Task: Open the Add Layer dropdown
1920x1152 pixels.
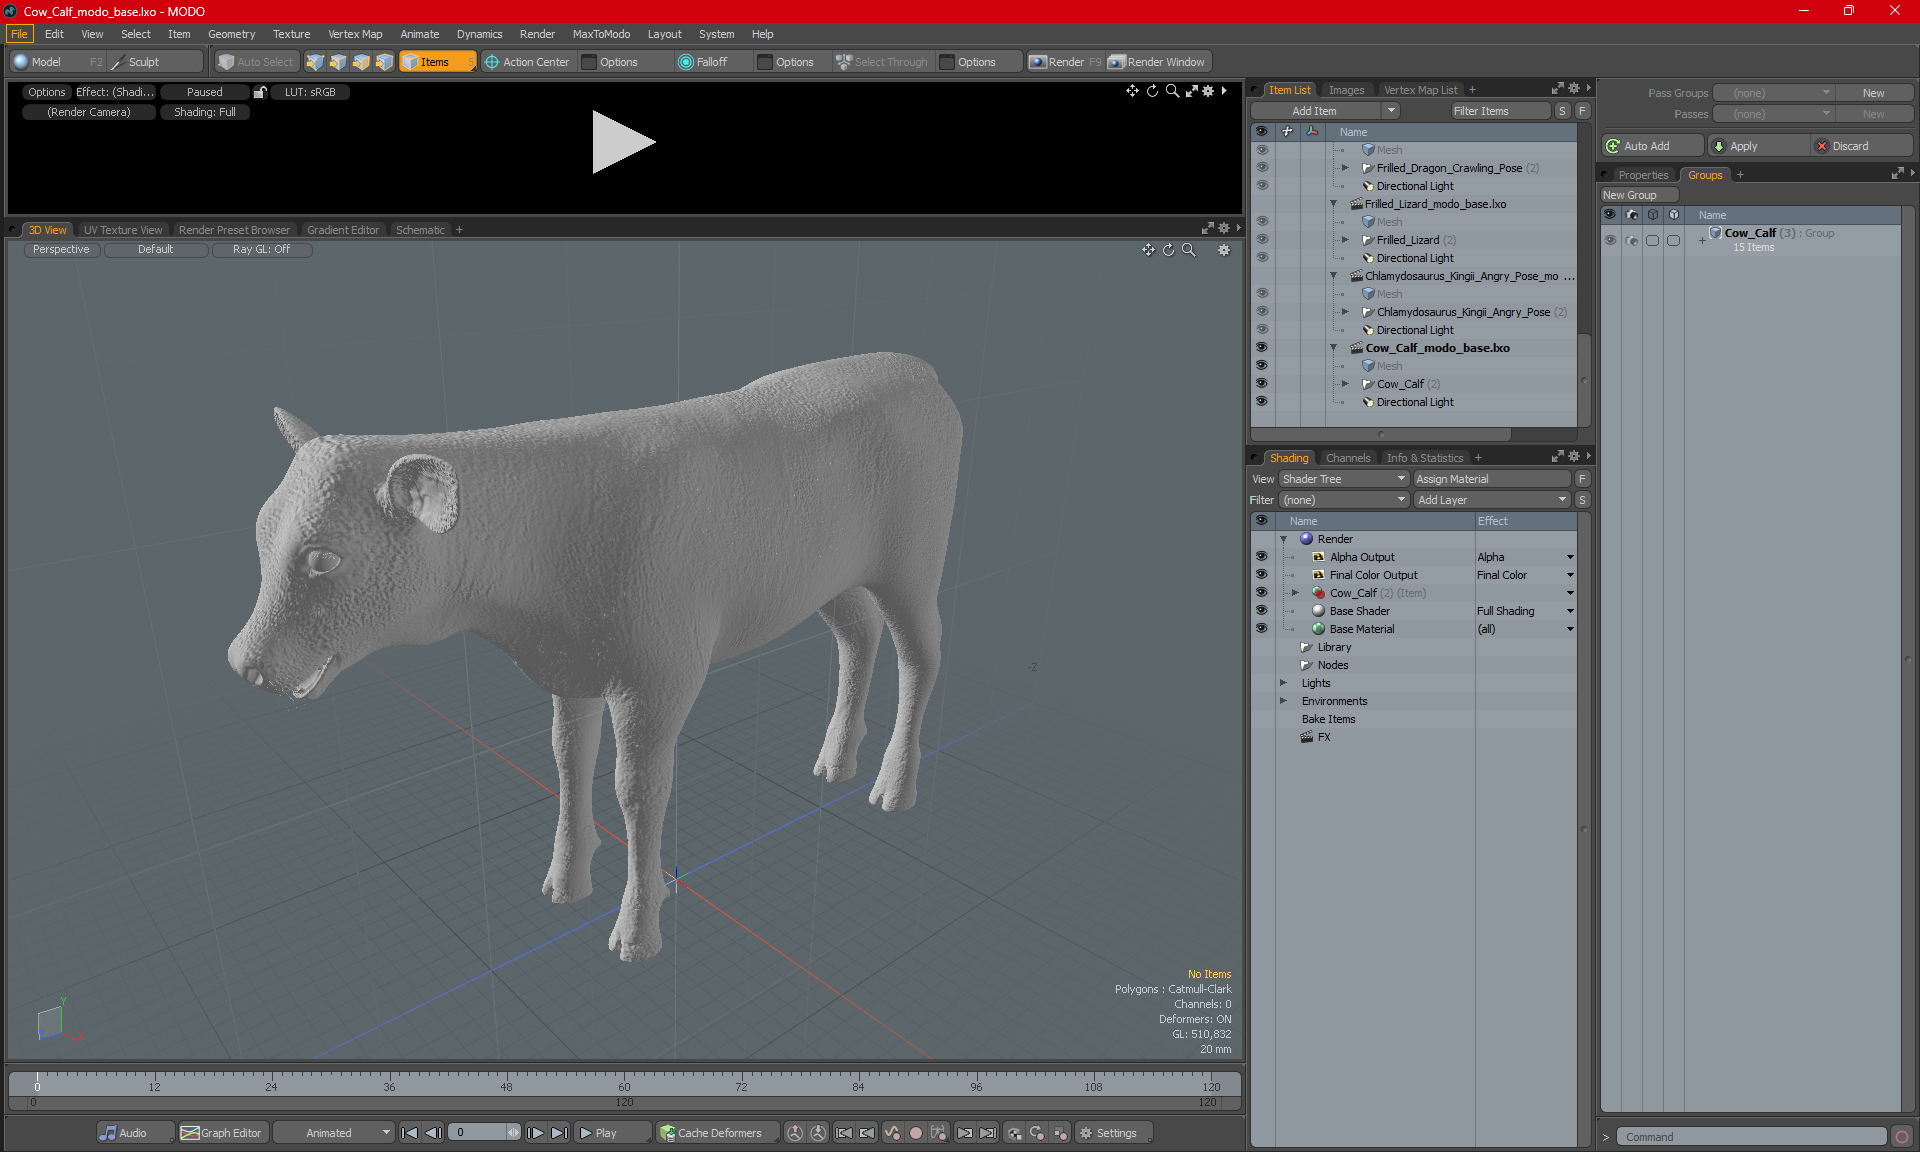Action: 1493,500
